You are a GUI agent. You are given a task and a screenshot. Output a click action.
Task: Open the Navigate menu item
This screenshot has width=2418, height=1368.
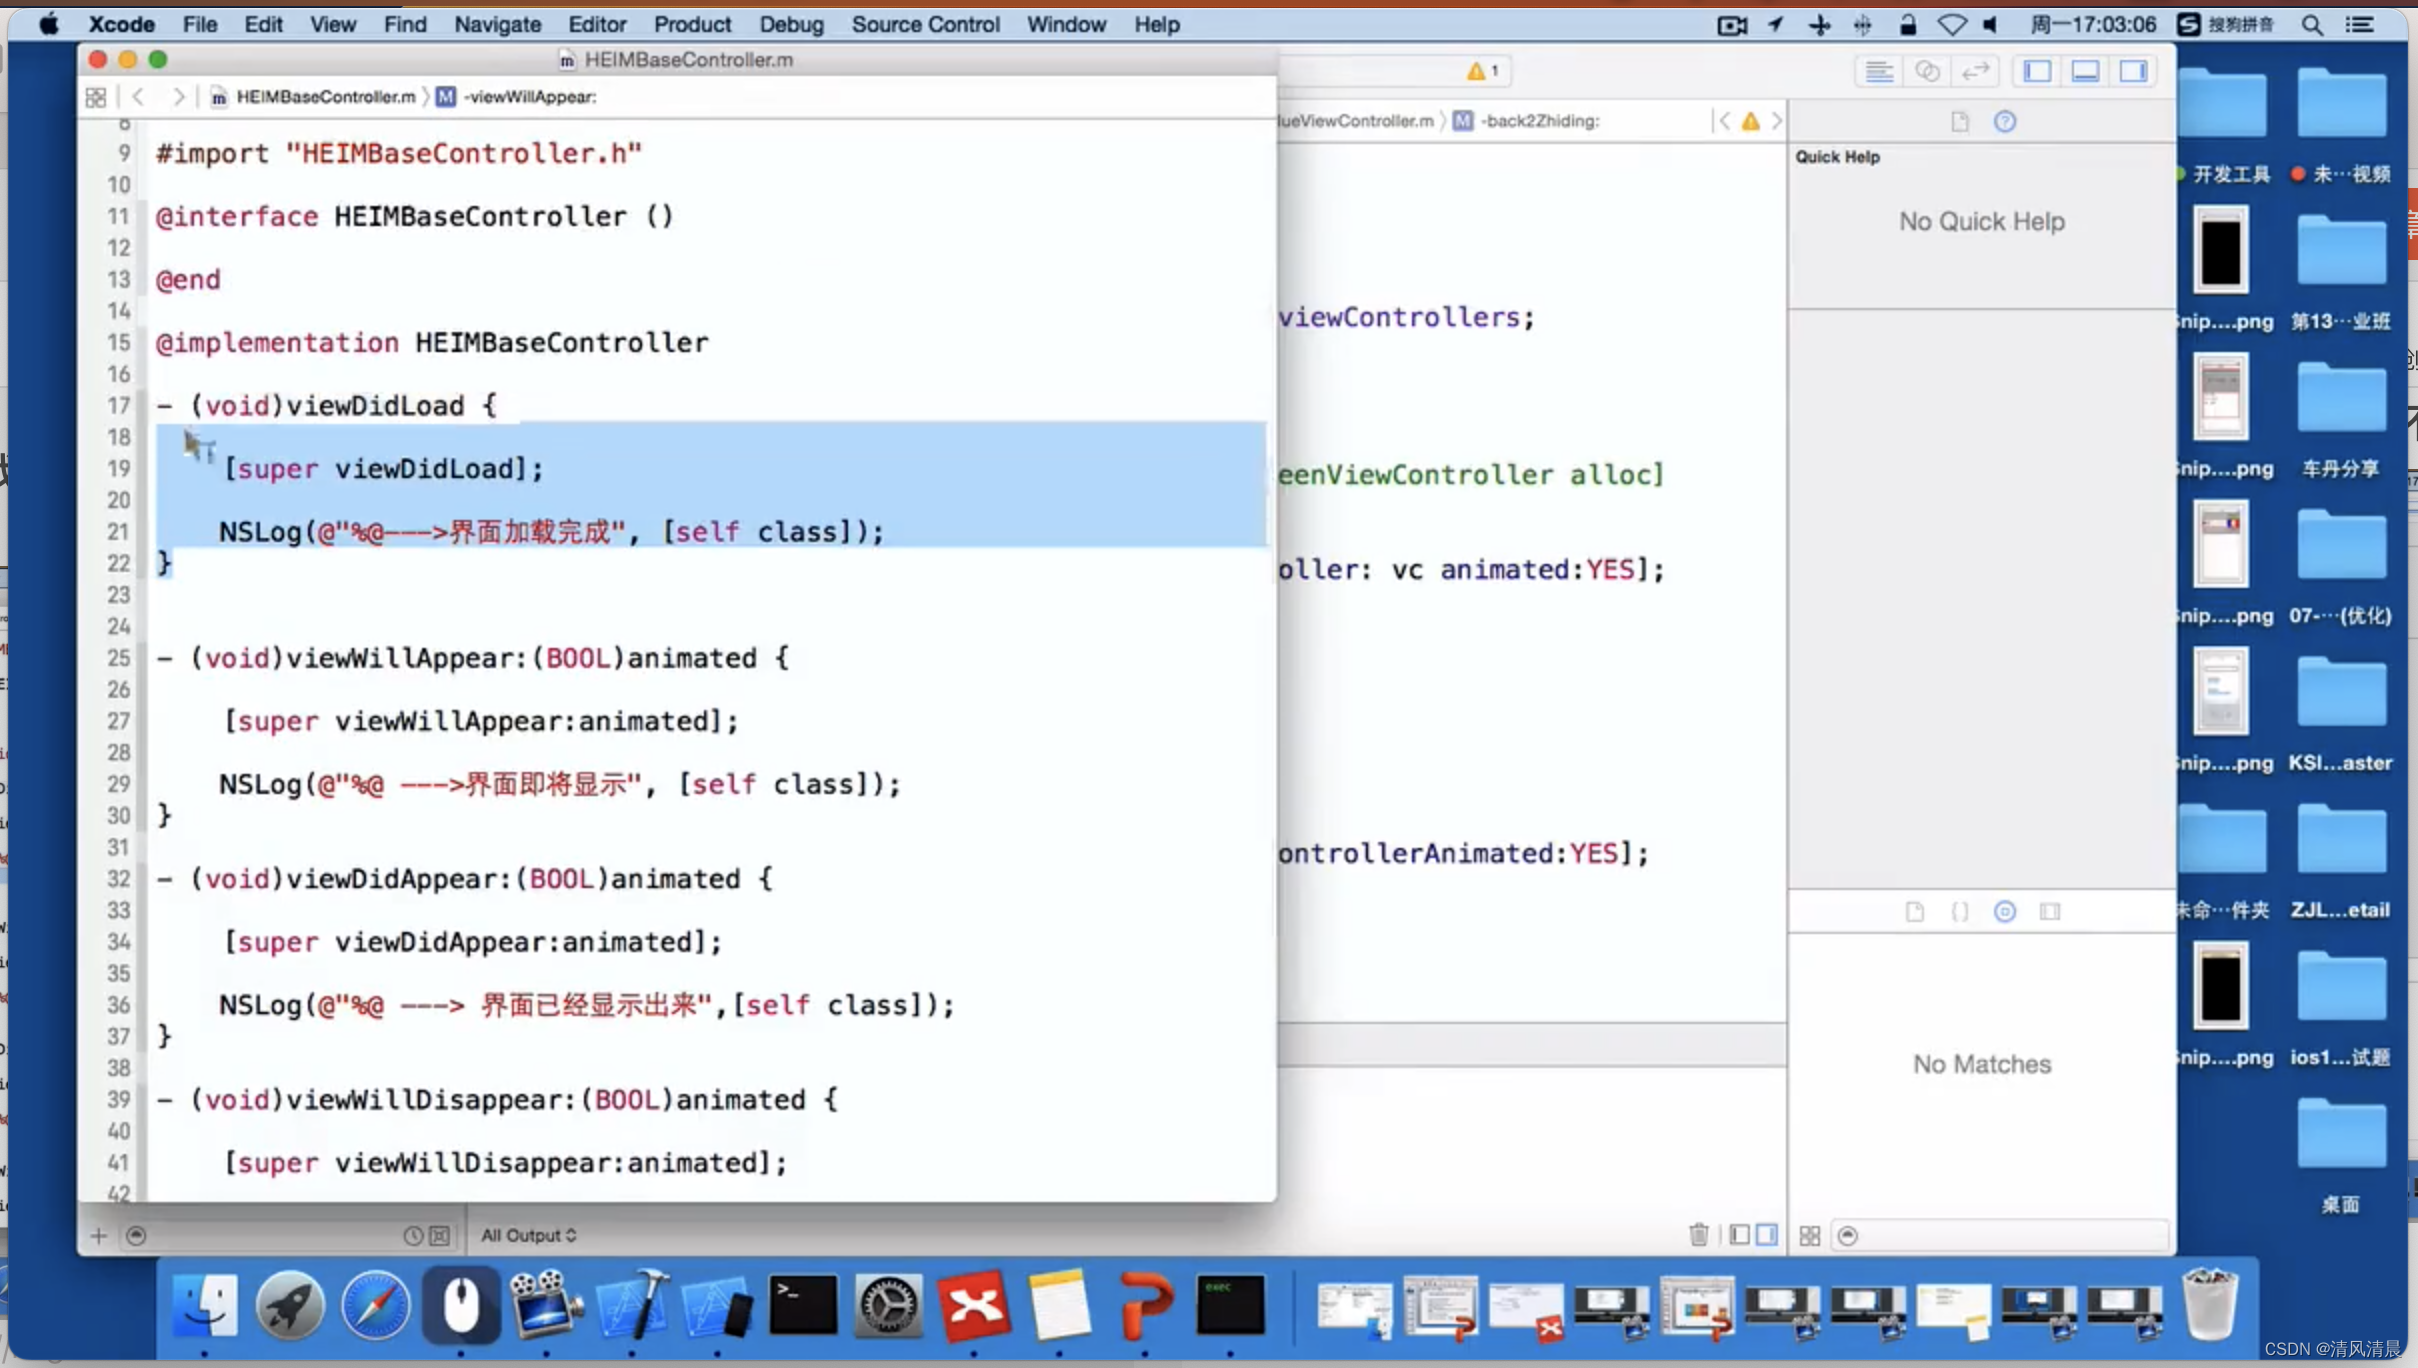point(495,23)
